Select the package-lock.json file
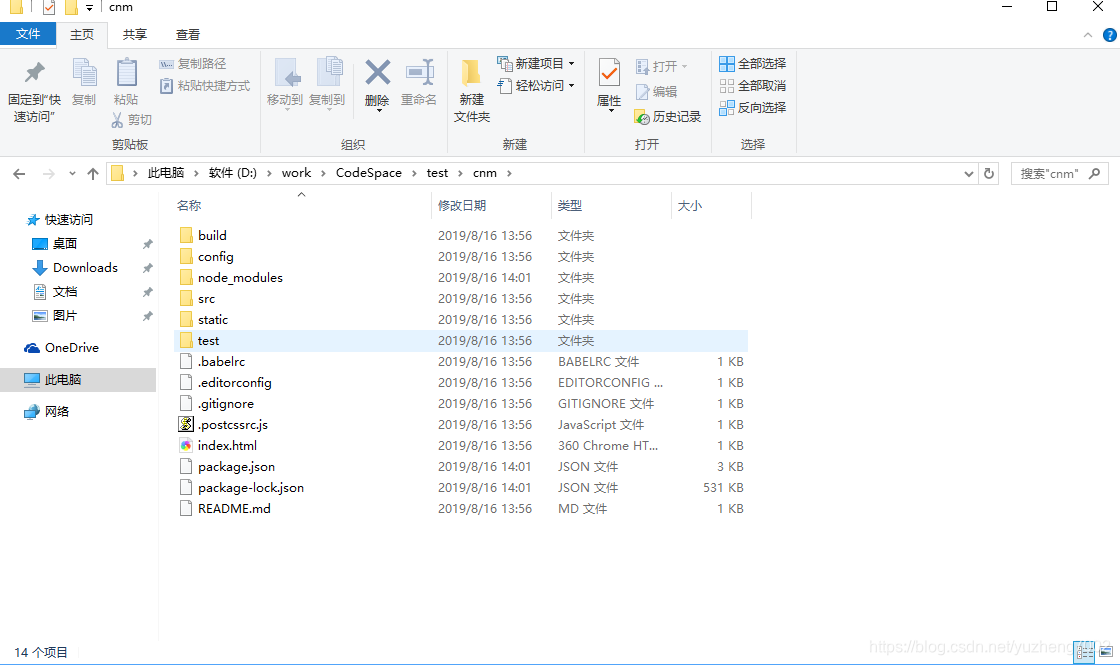Screen dimensions: 1120x665 pyautogui.click(x=461, y=488)
